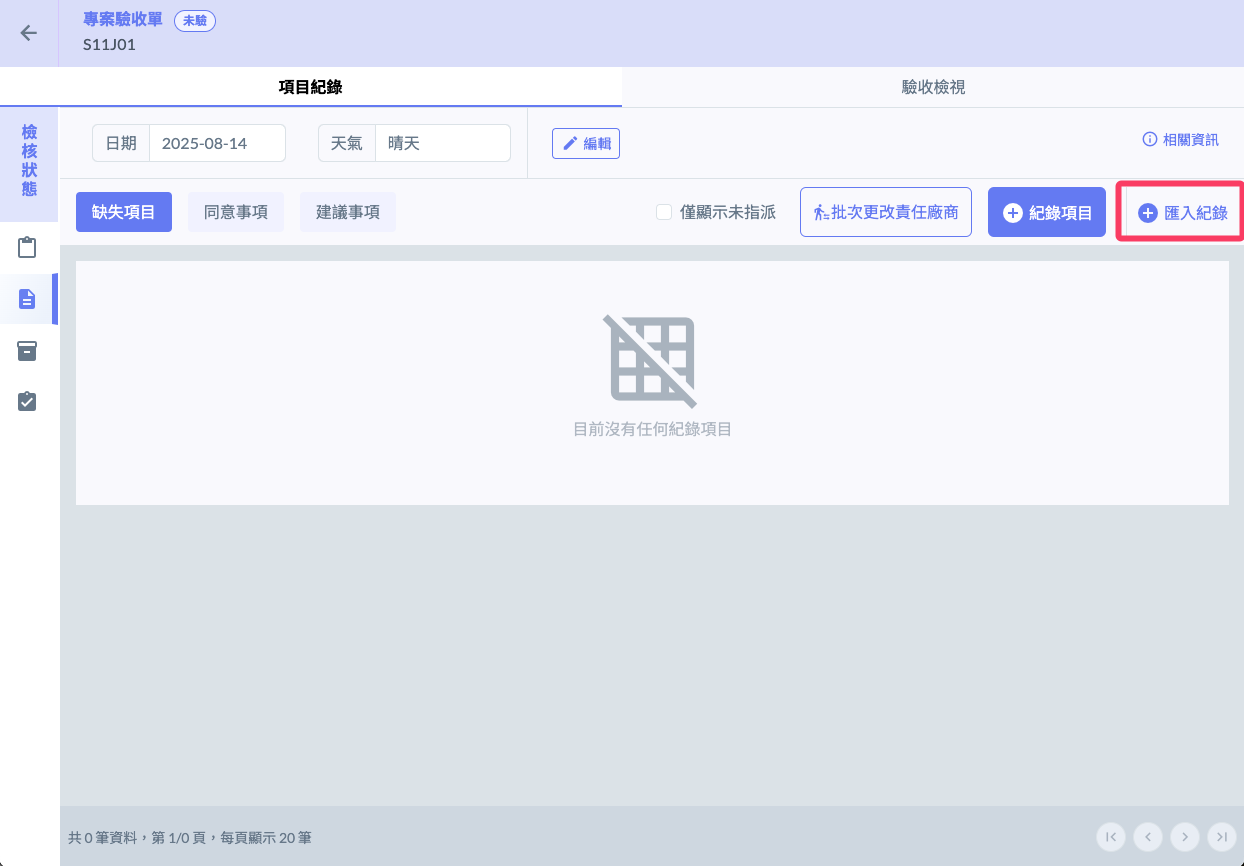Switch to 同意事項 filter
This screenshot has height=866, width=1244.
(236, 212)
